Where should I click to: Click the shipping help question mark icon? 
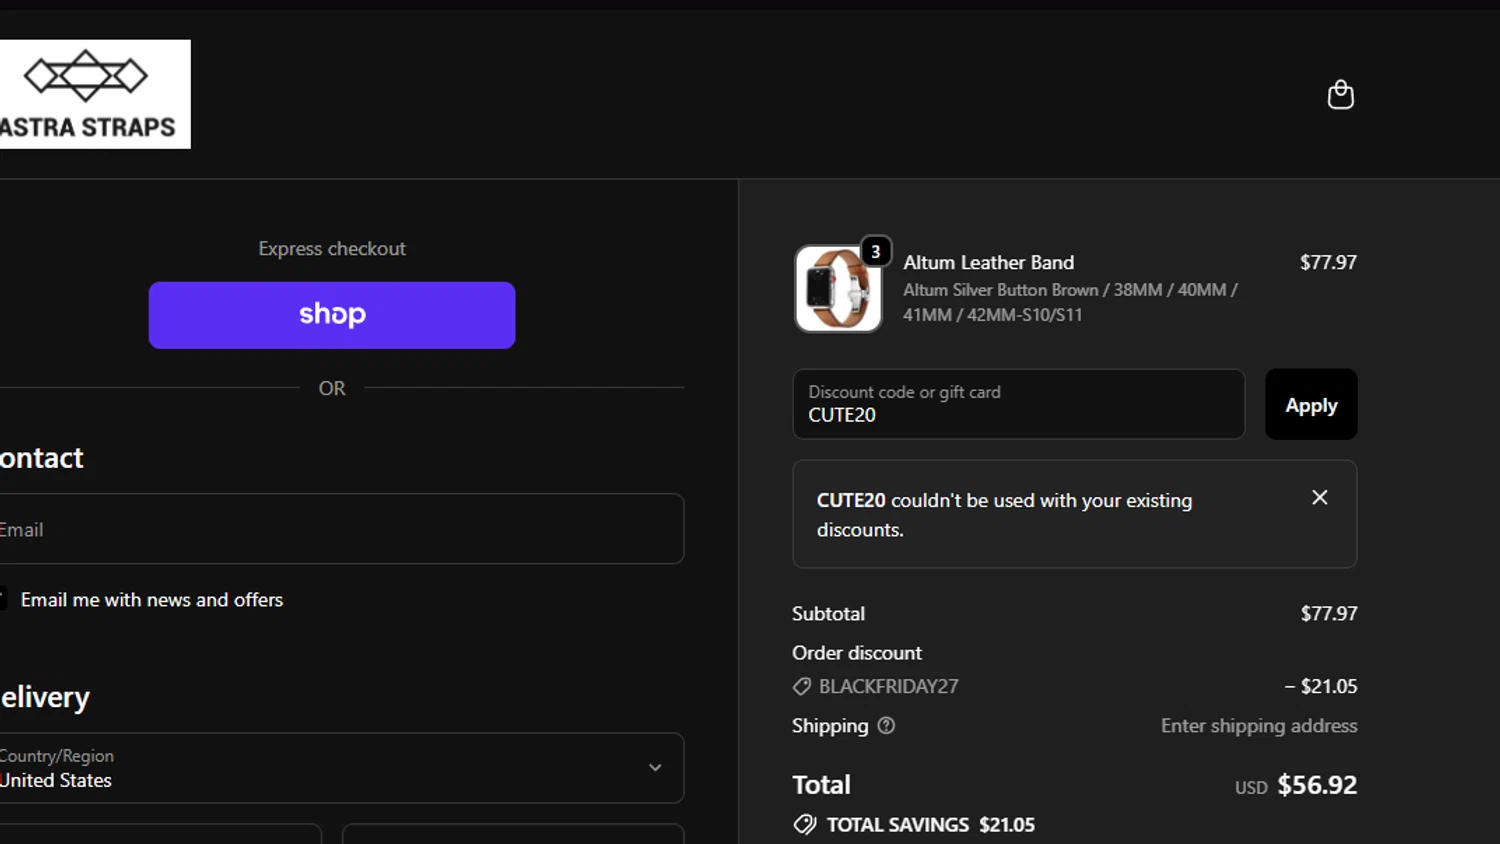(x=886, y=726)
